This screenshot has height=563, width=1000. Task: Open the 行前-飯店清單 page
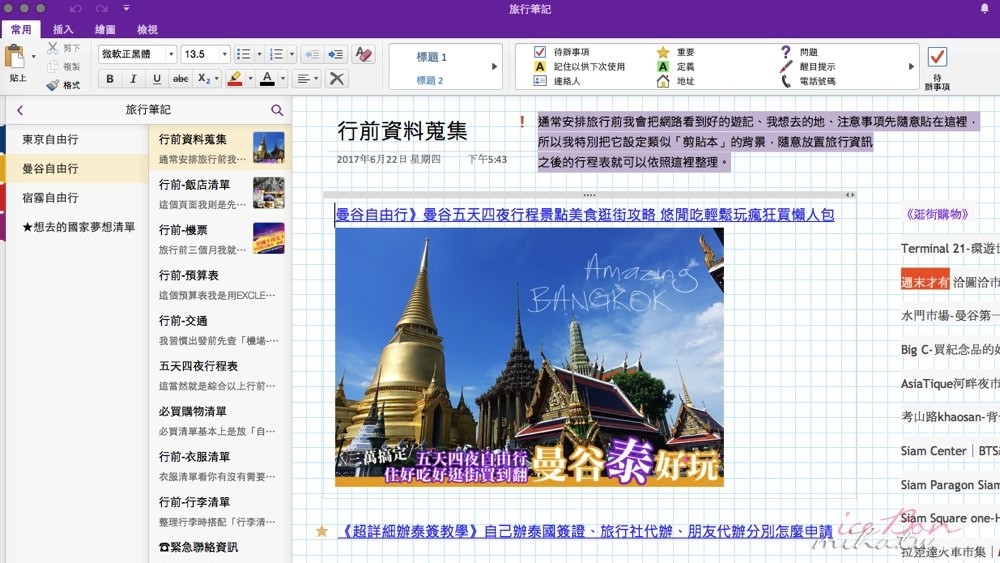(x=220, y=193)
